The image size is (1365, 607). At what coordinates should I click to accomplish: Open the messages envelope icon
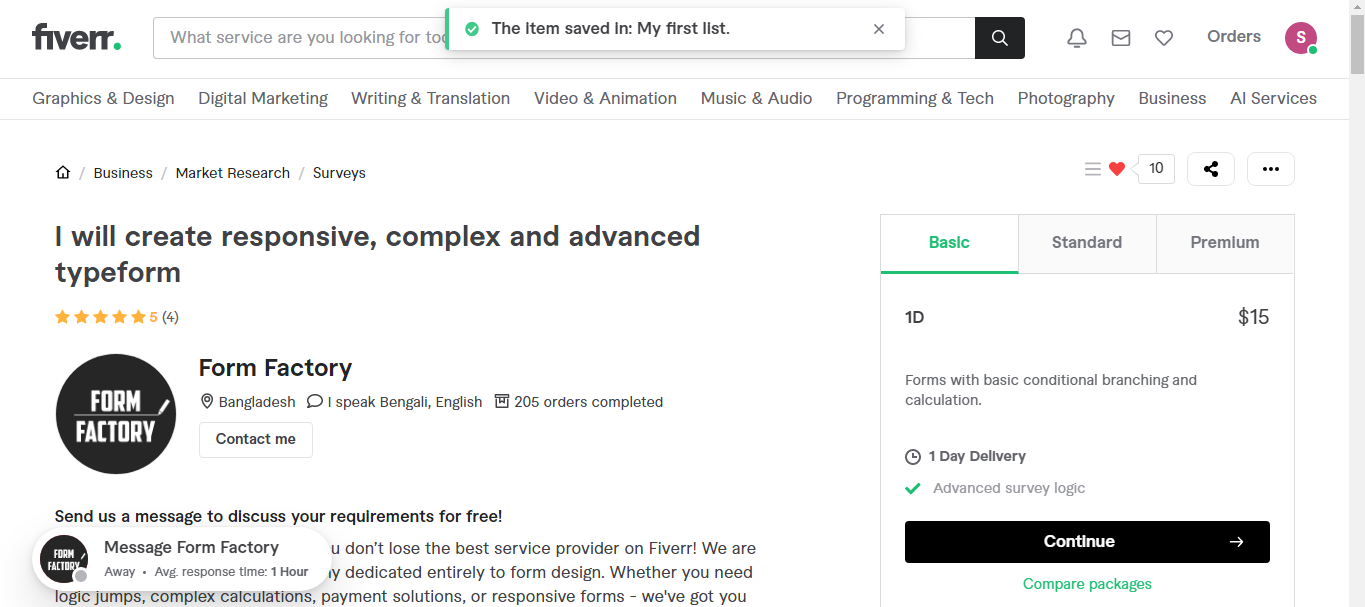[1121, 38]
